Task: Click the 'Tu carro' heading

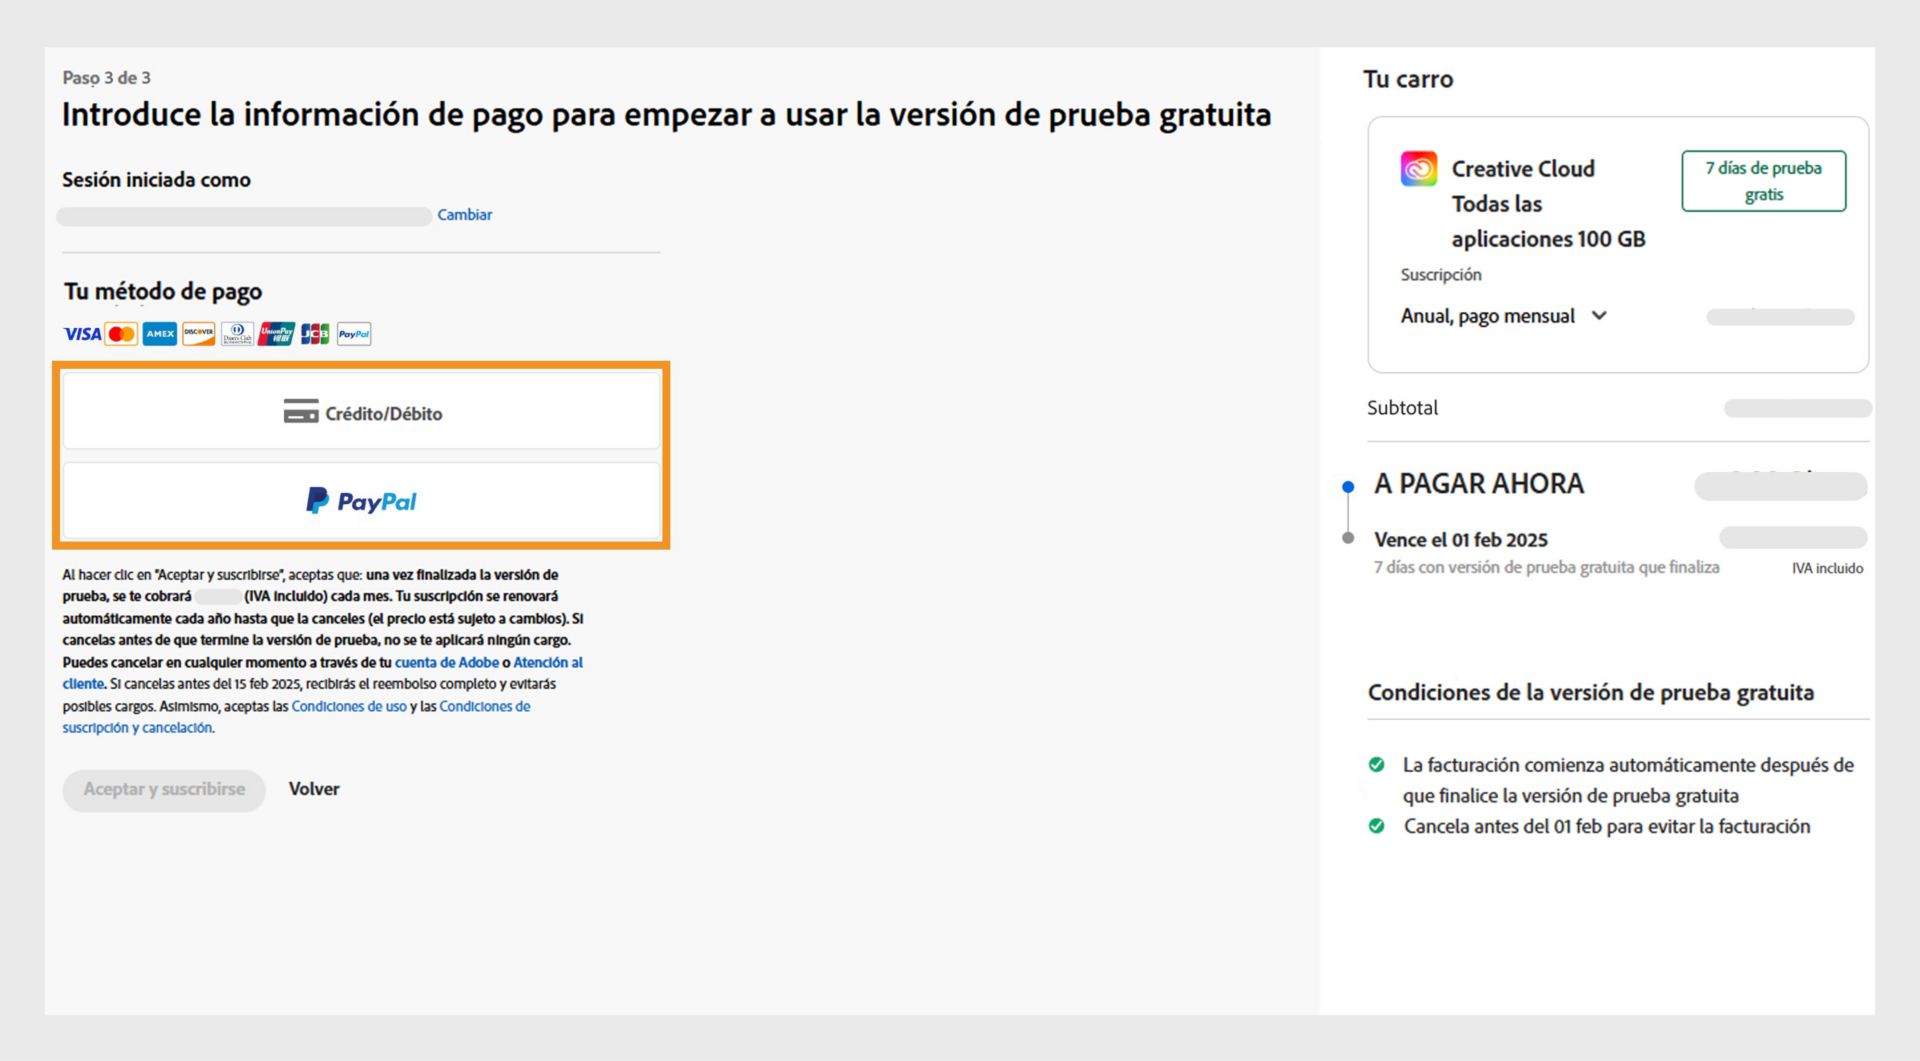Action: click(x=1408, y=79)
